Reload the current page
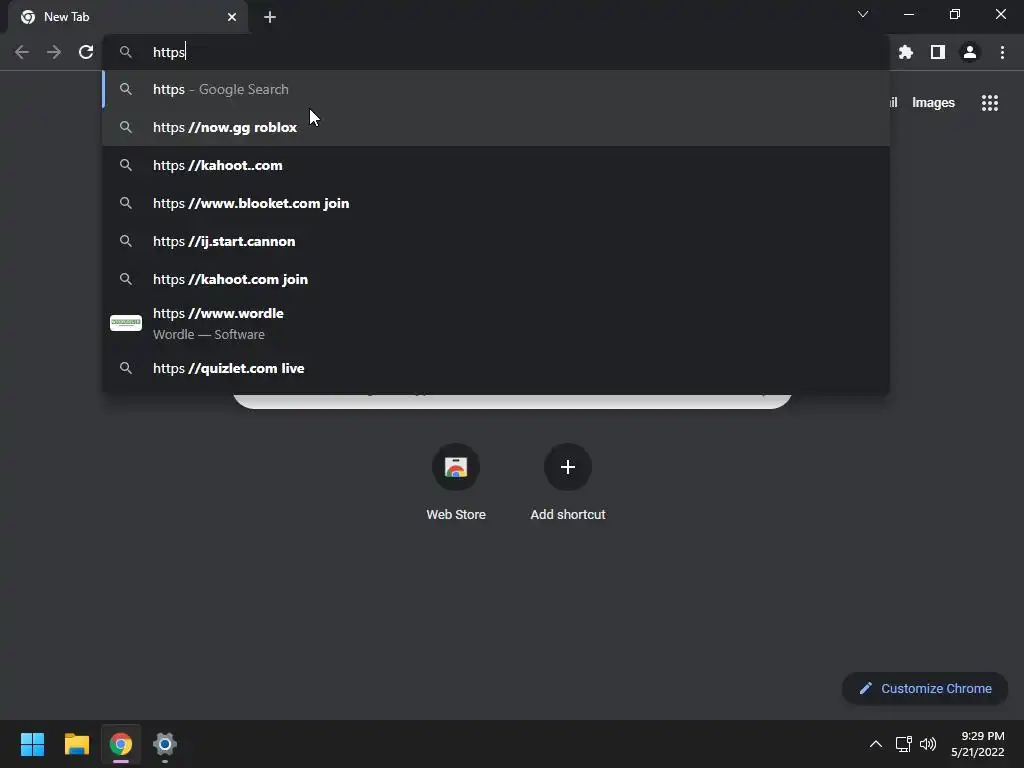Image resolution: width=1024 pixels, height=768 pixels. point(86,52)
